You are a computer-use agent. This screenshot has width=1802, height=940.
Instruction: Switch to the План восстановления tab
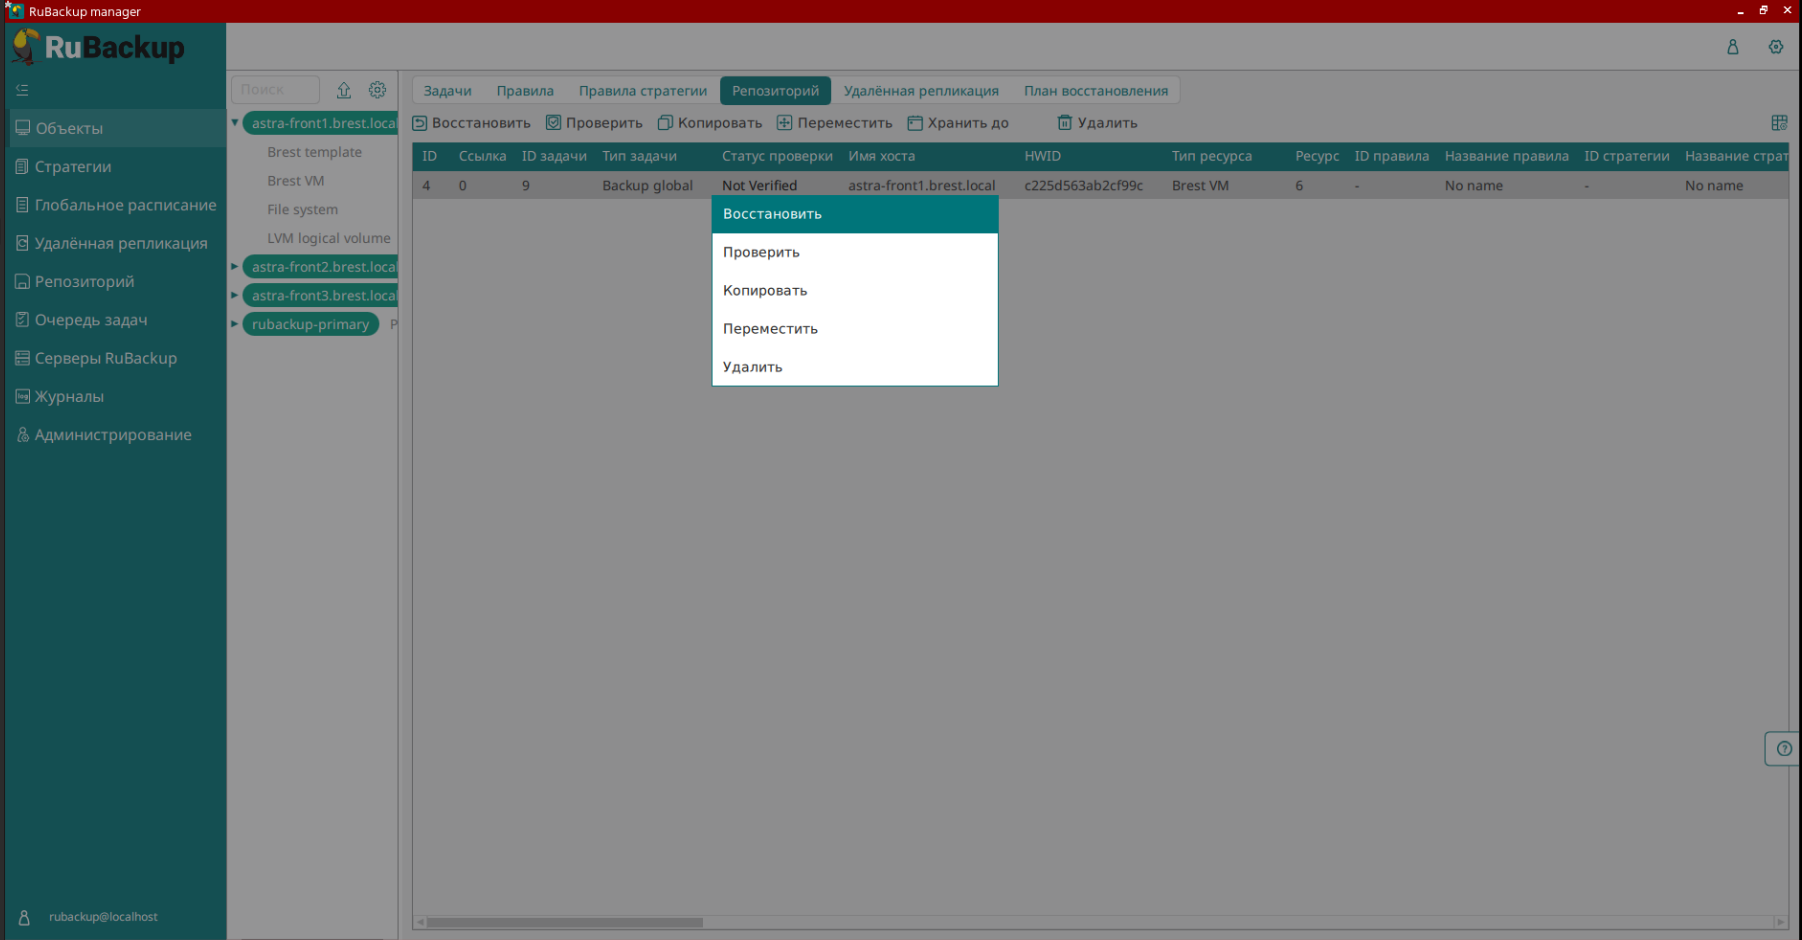click(1095, 91)
